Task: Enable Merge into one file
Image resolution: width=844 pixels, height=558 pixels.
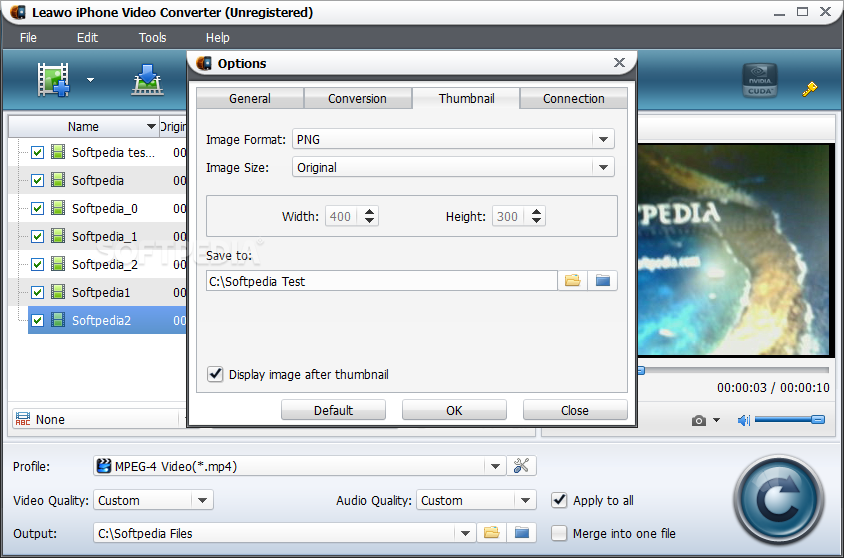Action: (x=559, y=533)
